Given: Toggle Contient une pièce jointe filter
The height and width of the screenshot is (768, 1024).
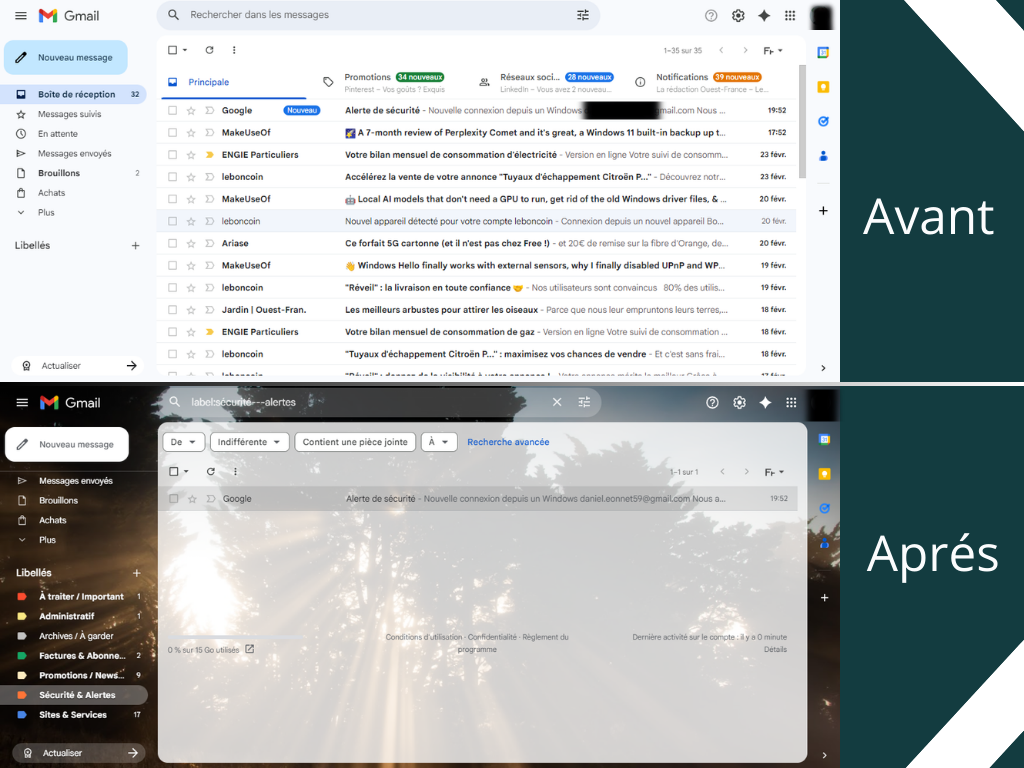Looking at the screenshot, I should [x=355, y=442].
